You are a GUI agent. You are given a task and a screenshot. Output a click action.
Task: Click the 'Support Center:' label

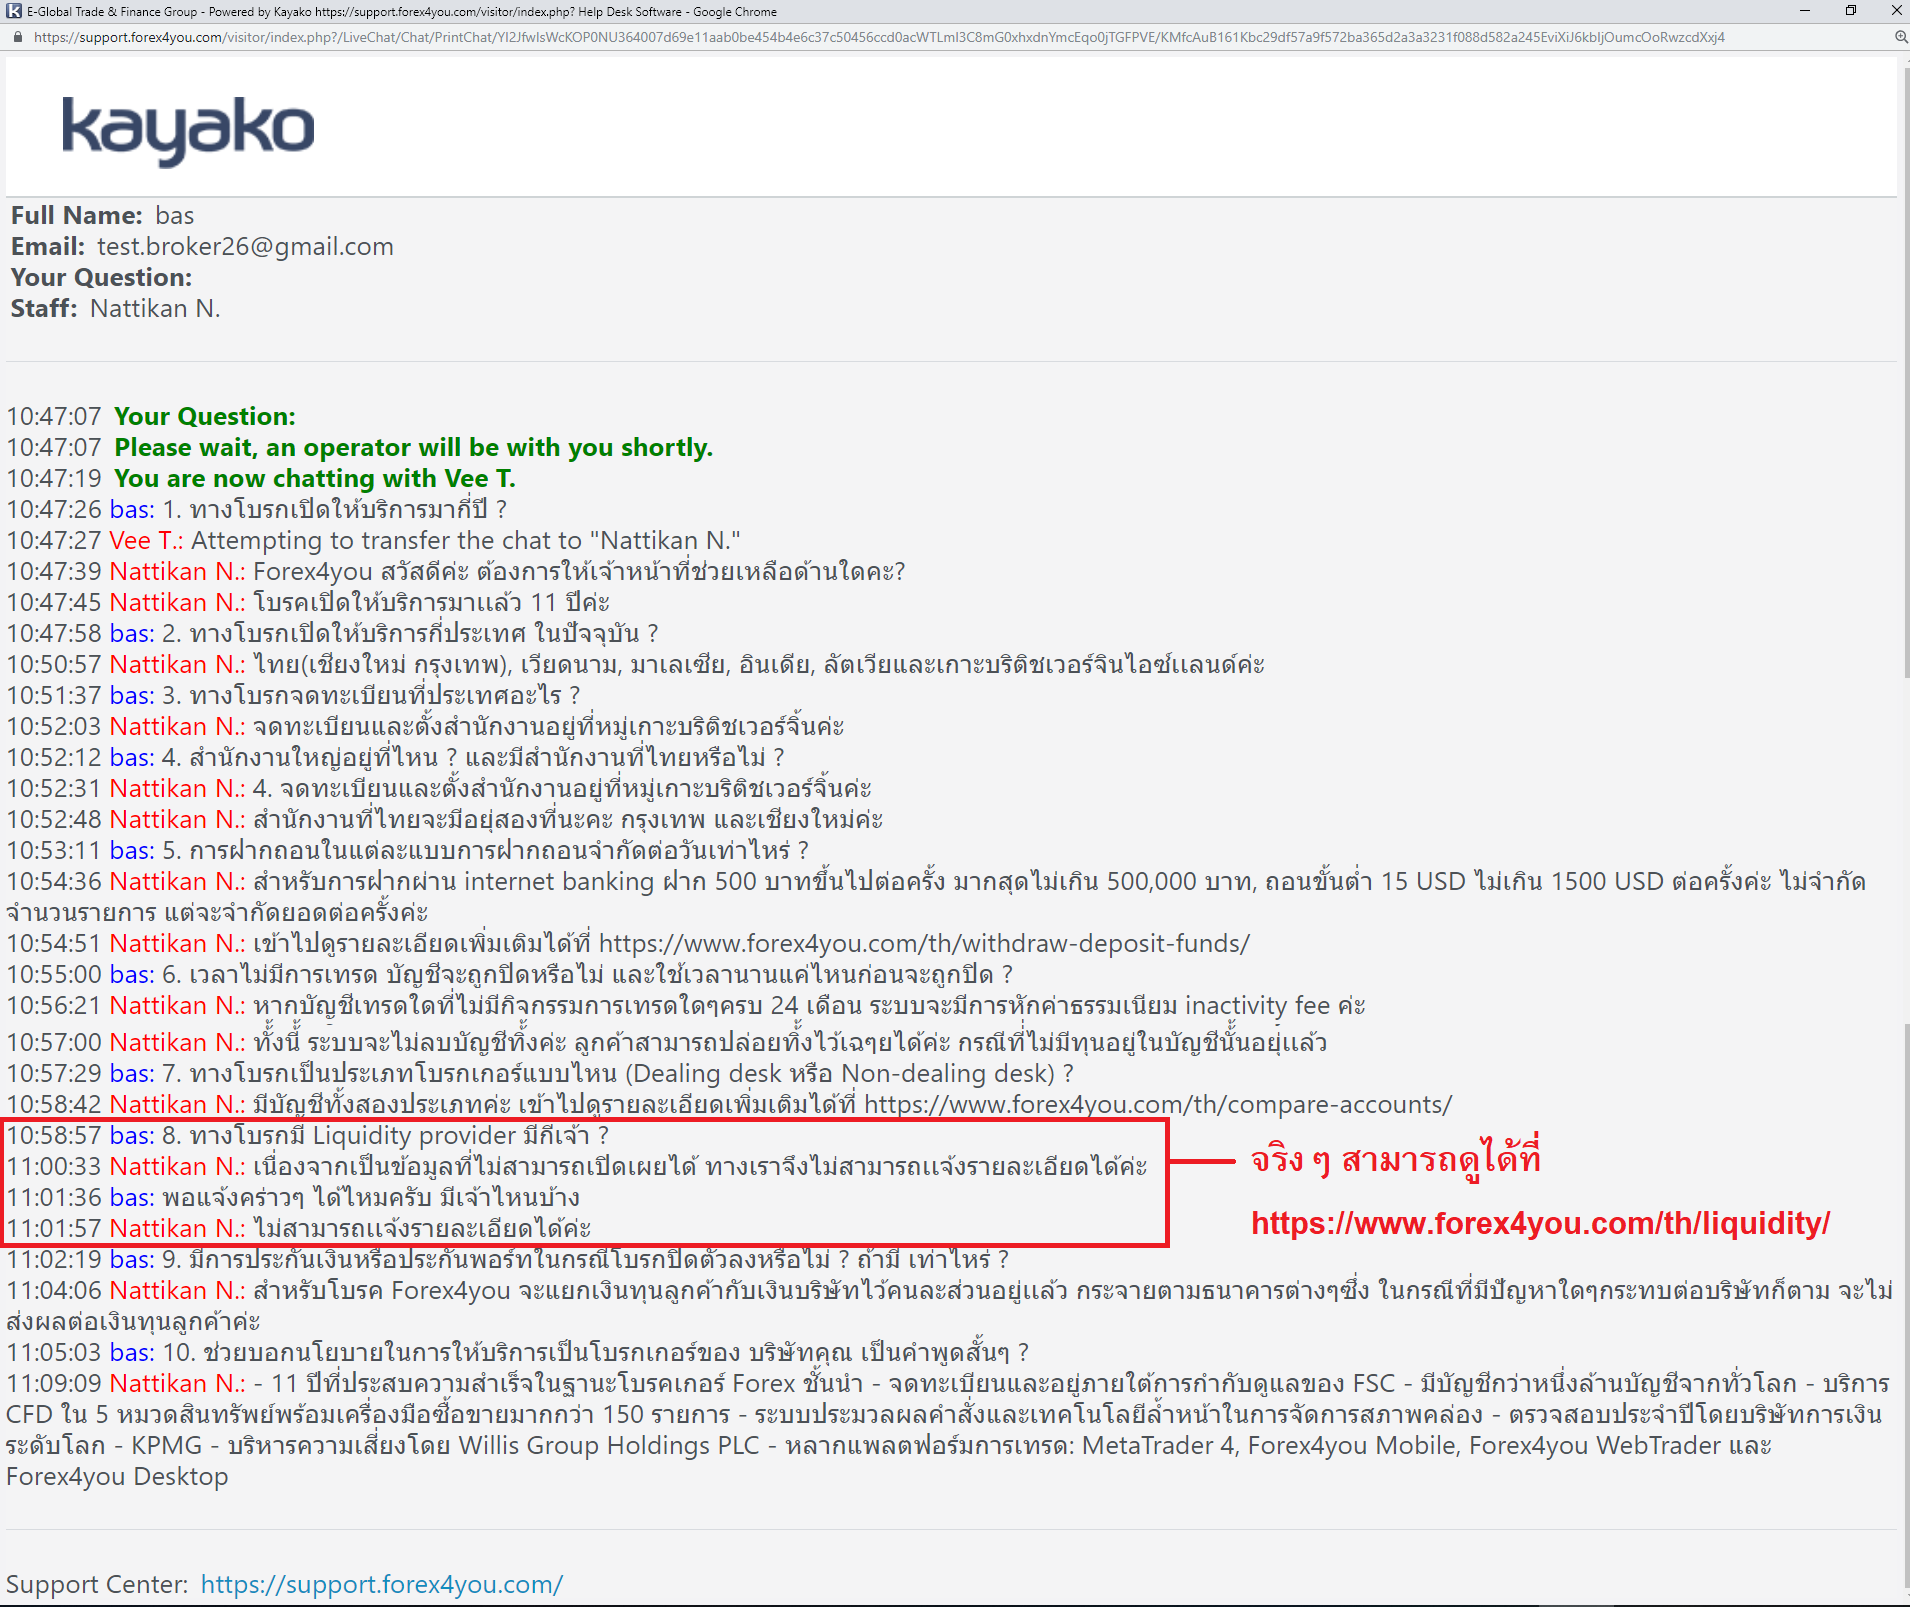[x=97, y=1584]
